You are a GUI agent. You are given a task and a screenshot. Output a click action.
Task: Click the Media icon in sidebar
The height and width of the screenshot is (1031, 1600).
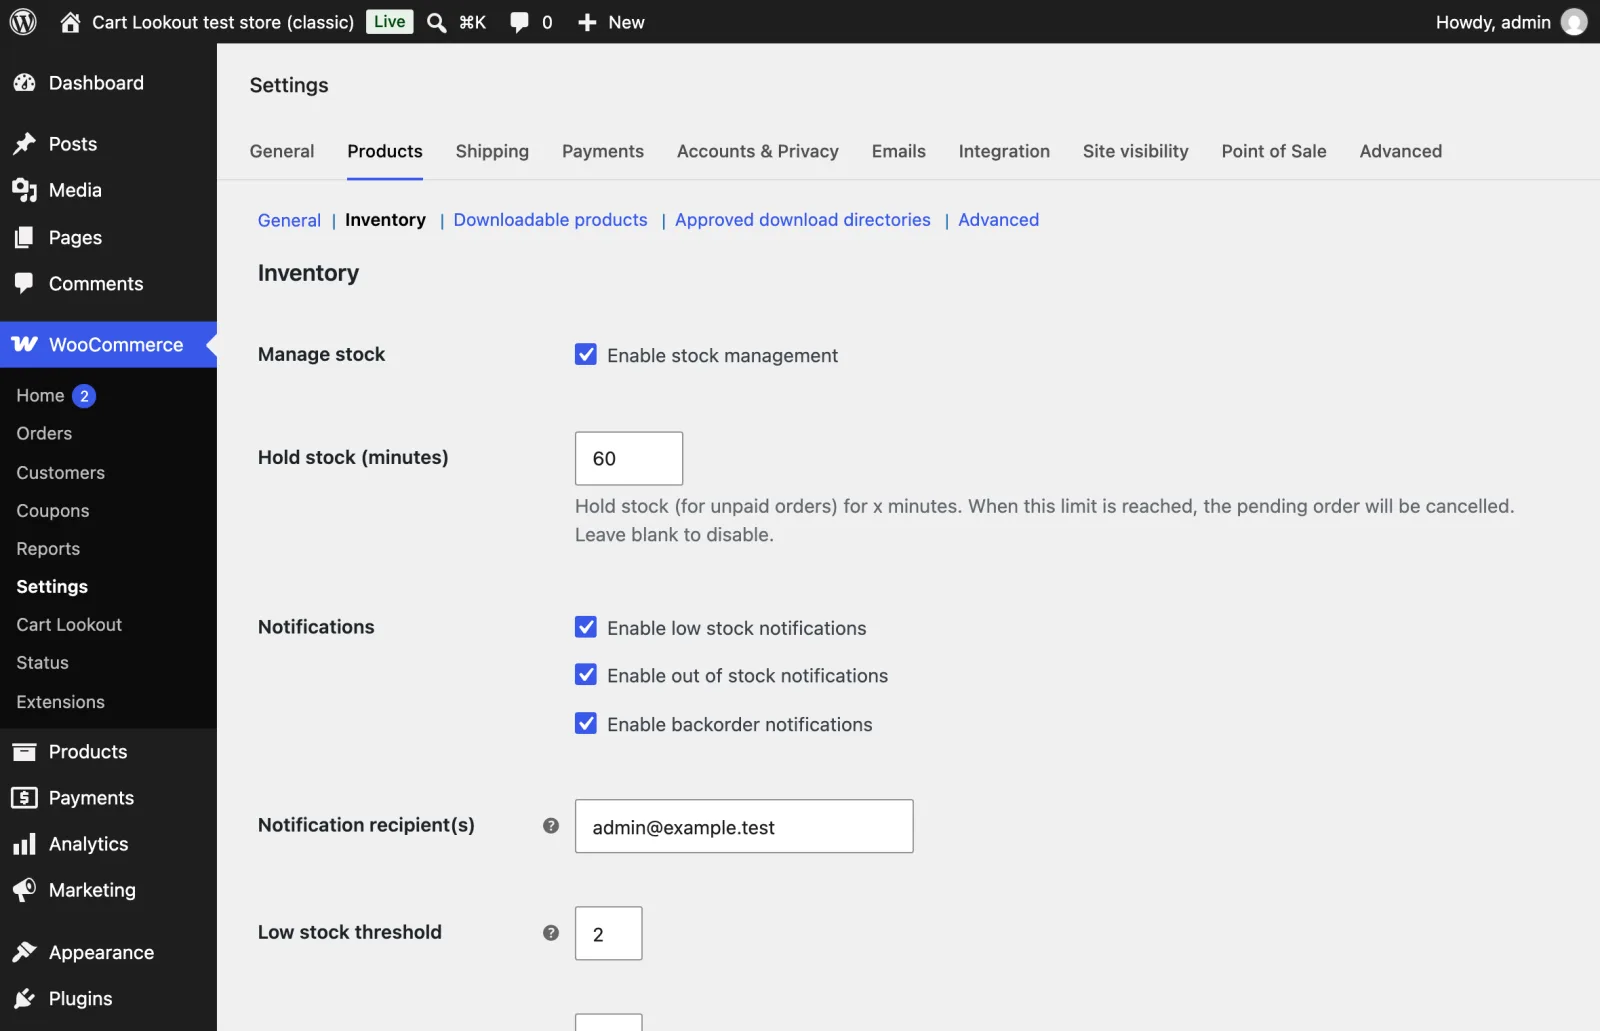tap(25, 190)
